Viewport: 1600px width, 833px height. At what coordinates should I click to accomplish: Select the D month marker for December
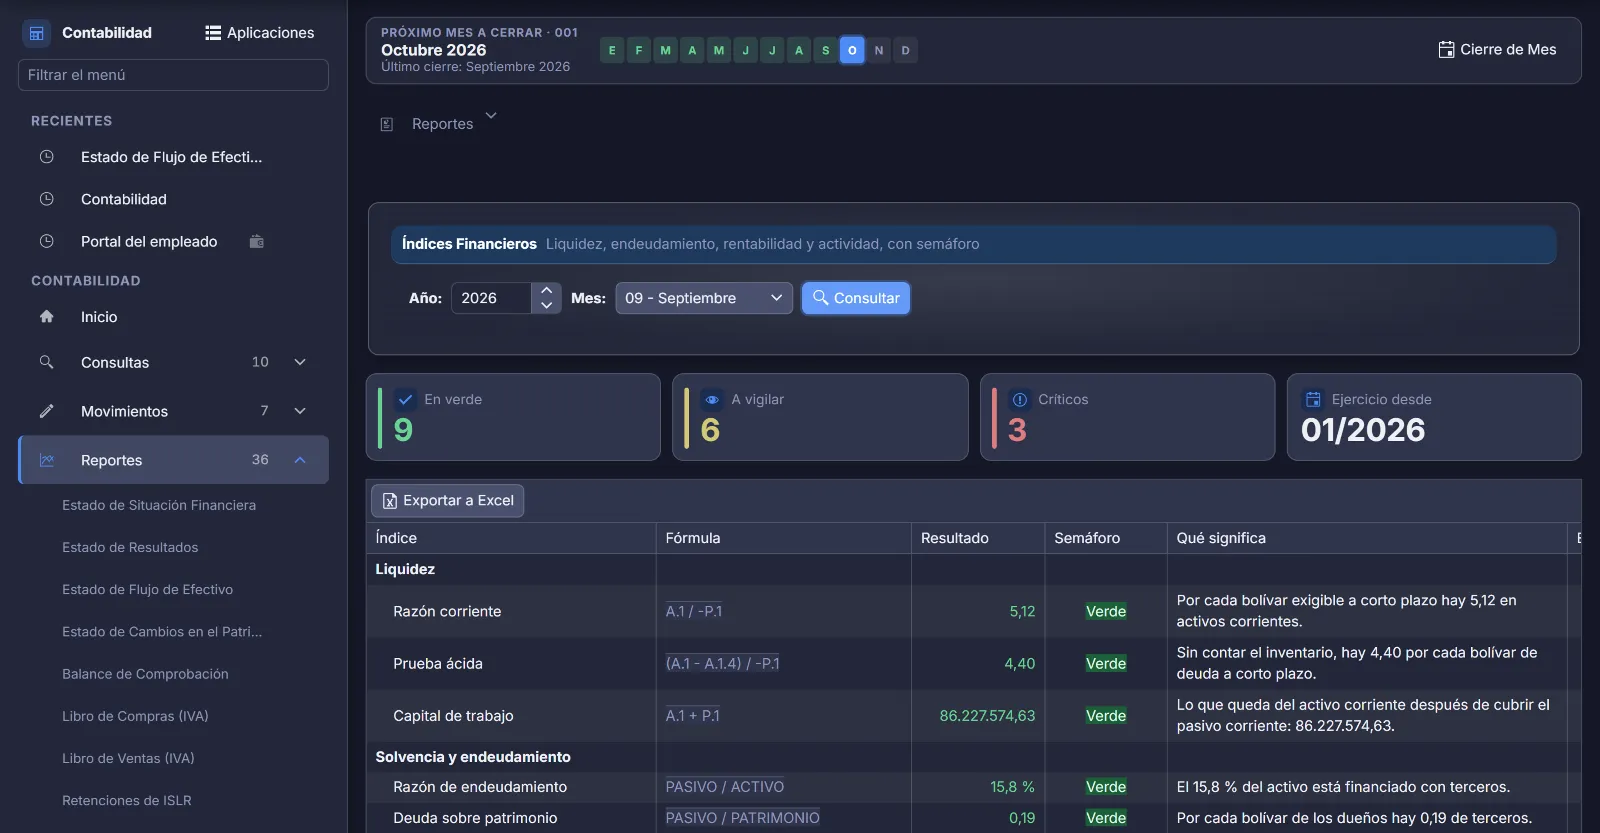pos(906,50)
